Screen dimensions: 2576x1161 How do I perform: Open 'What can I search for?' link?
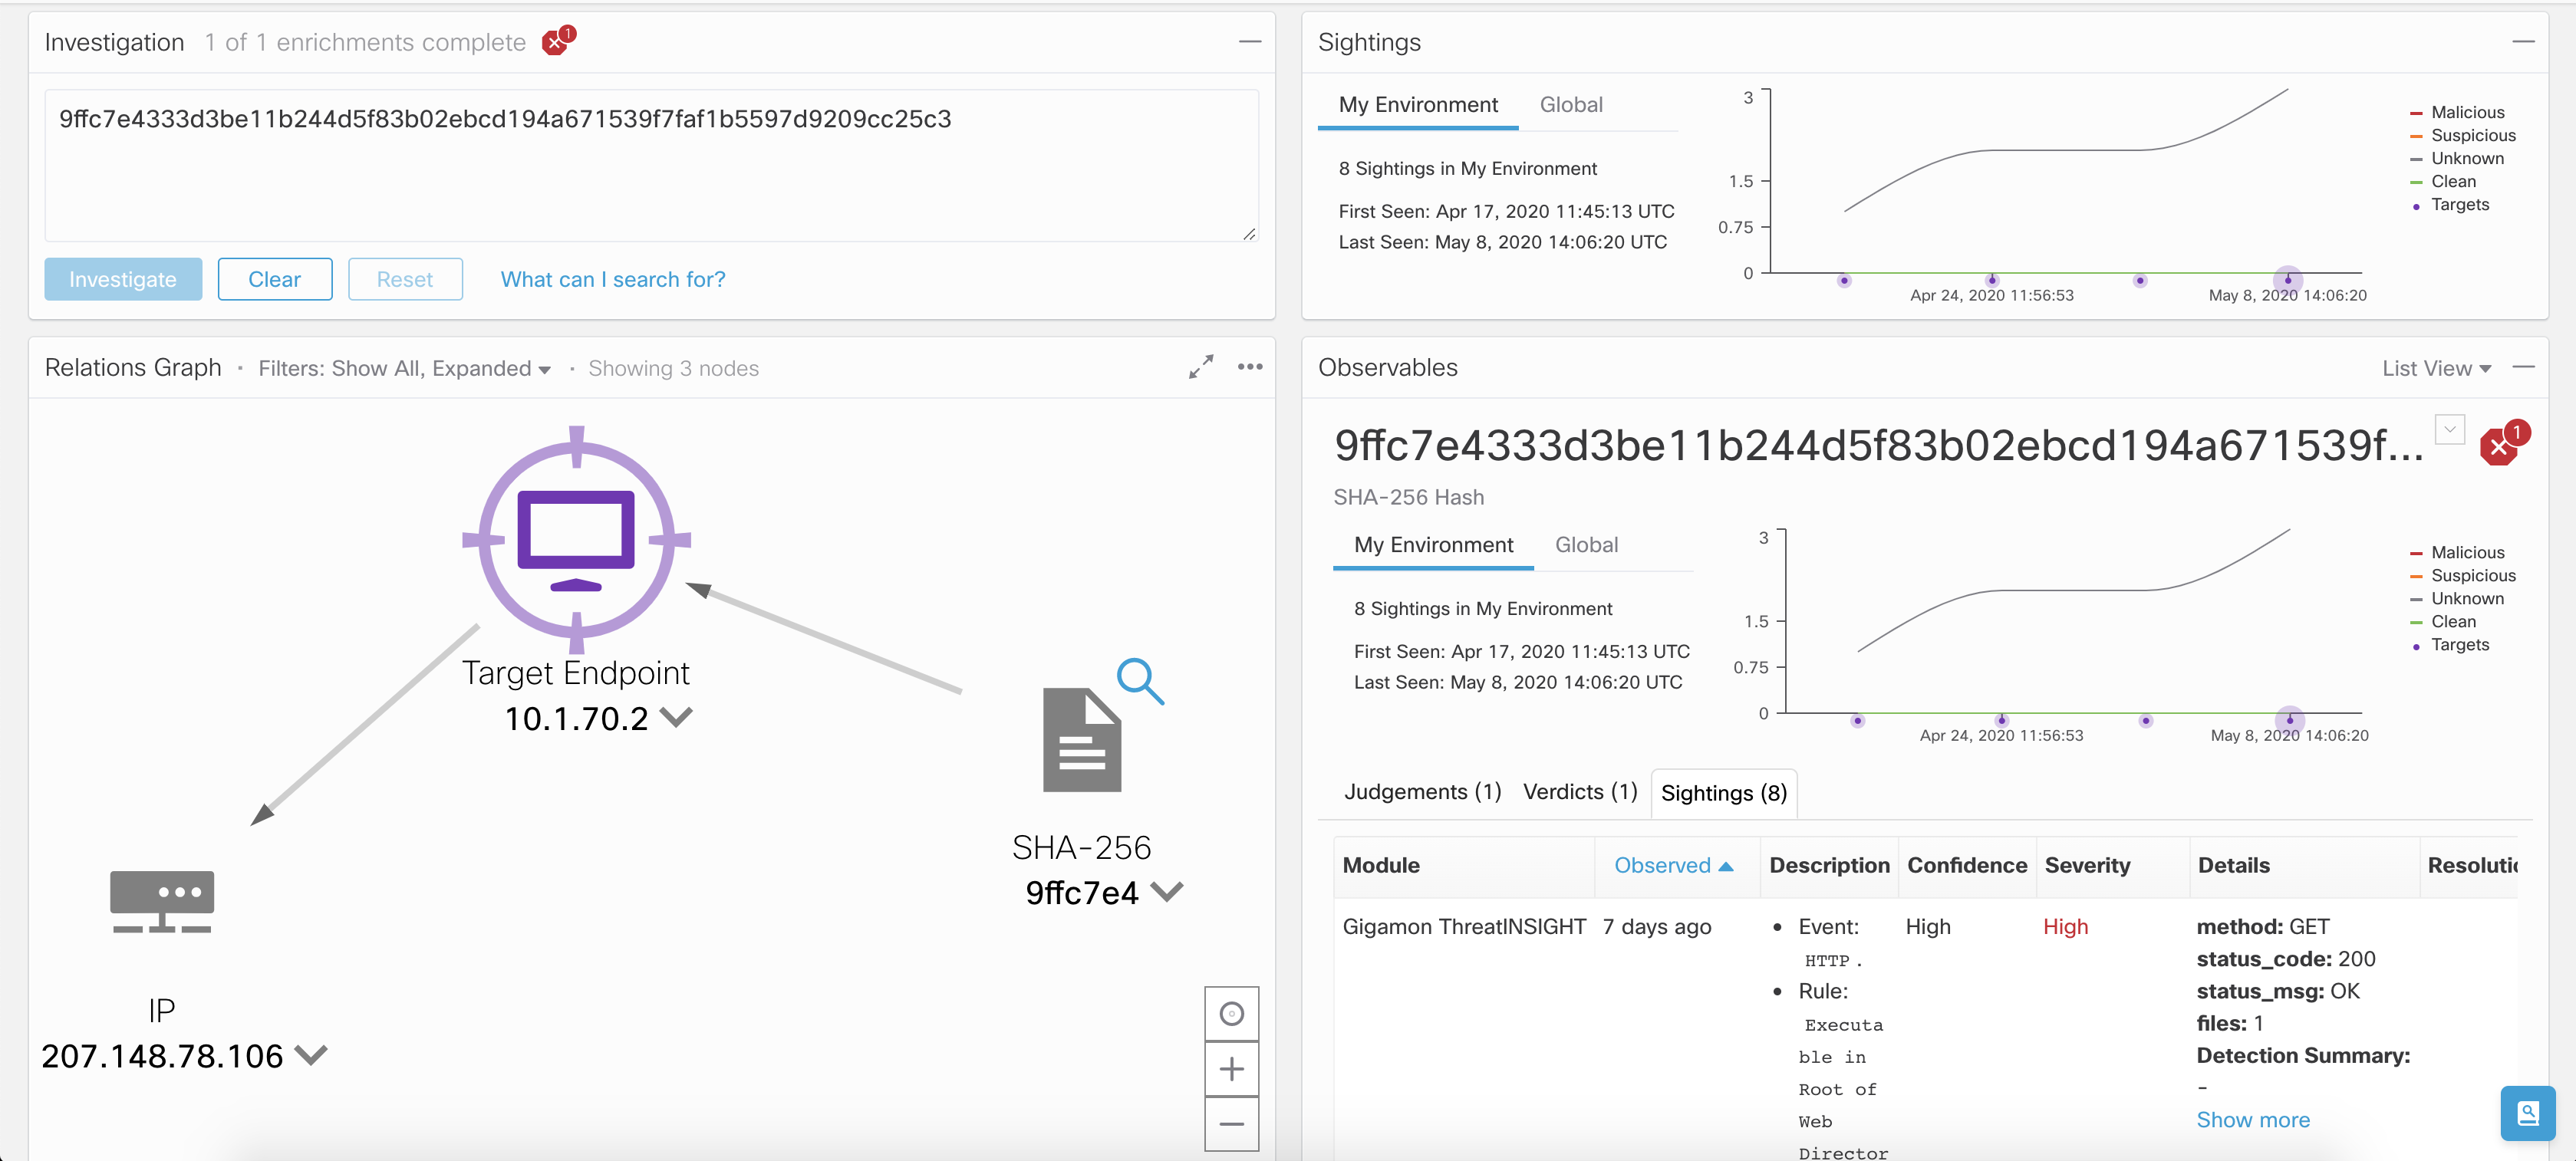[613, 280]
